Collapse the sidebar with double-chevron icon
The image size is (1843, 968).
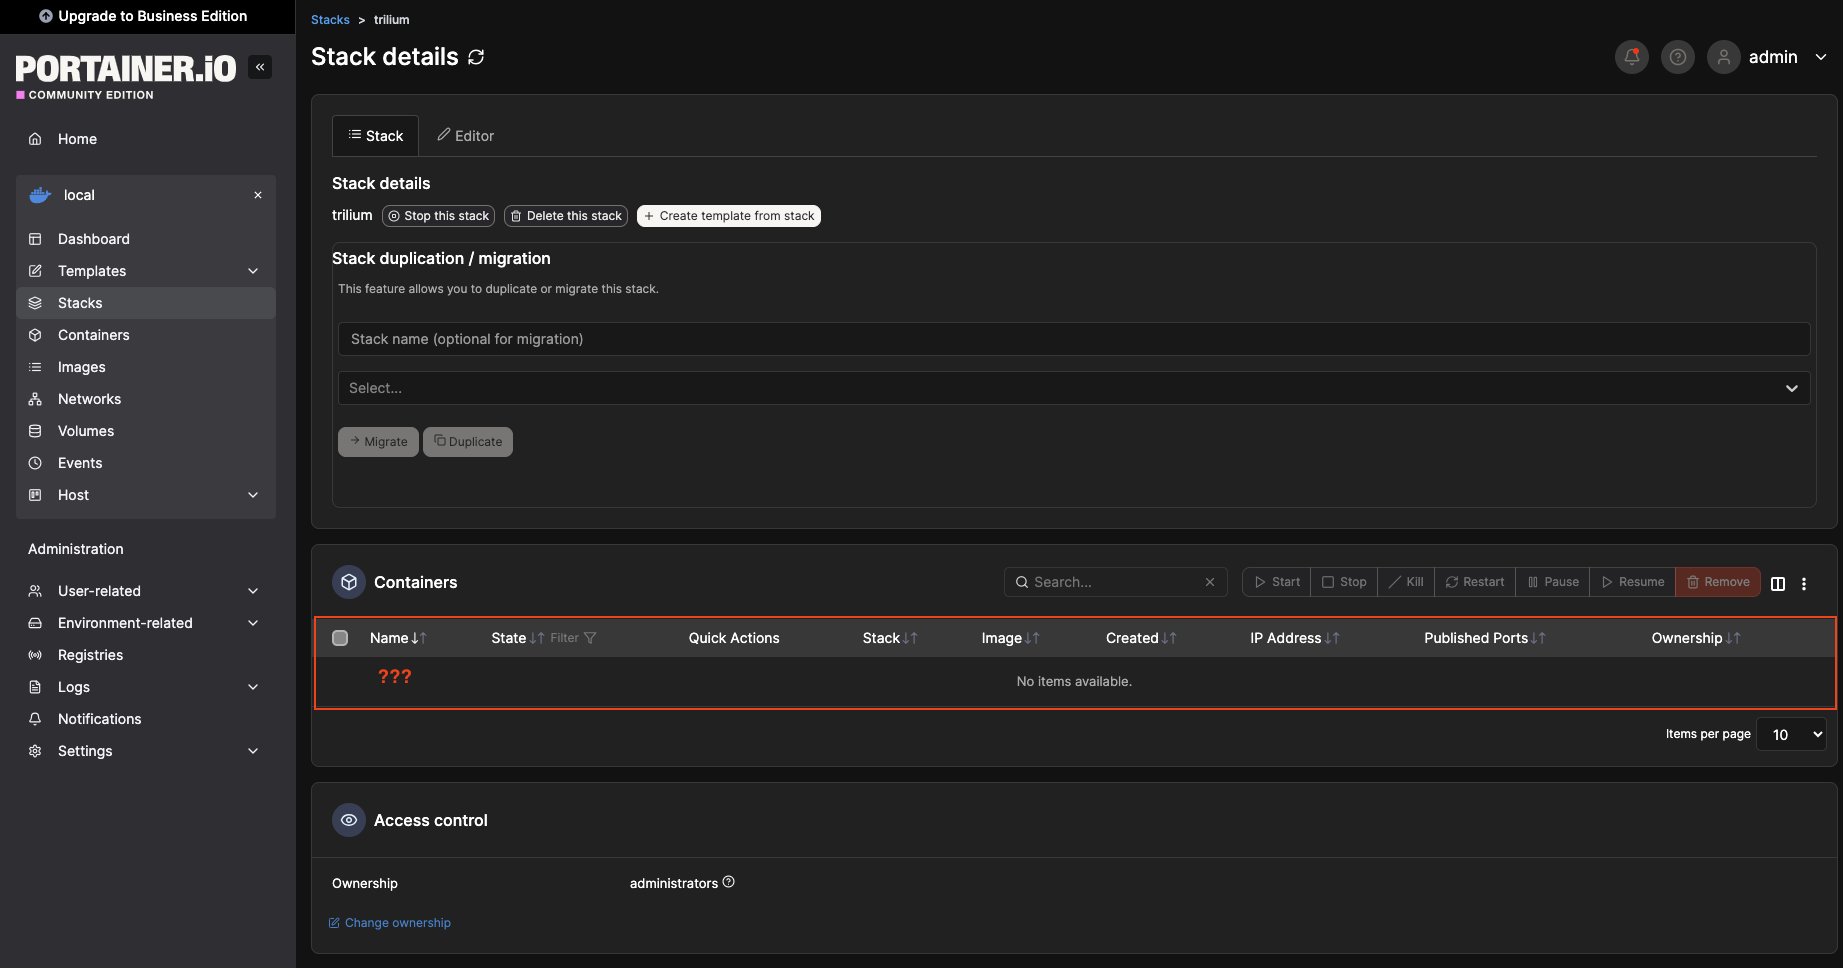260,67
